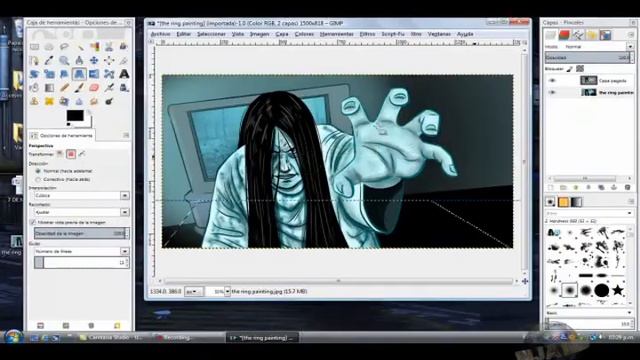Image resolution: width=640 pixels, height=360 pixels.
Task: Switch to Channels tab in layers dock
Action: tap(564, 35)
